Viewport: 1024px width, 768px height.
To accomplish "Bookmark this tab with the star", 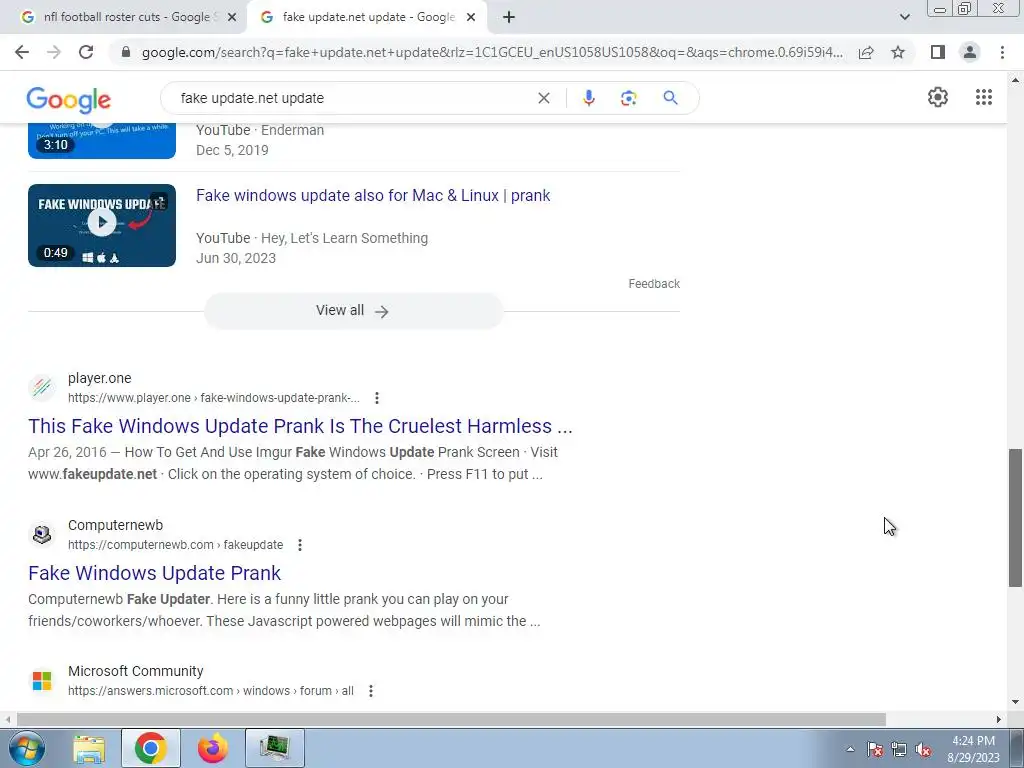I will tap(898, 52).
